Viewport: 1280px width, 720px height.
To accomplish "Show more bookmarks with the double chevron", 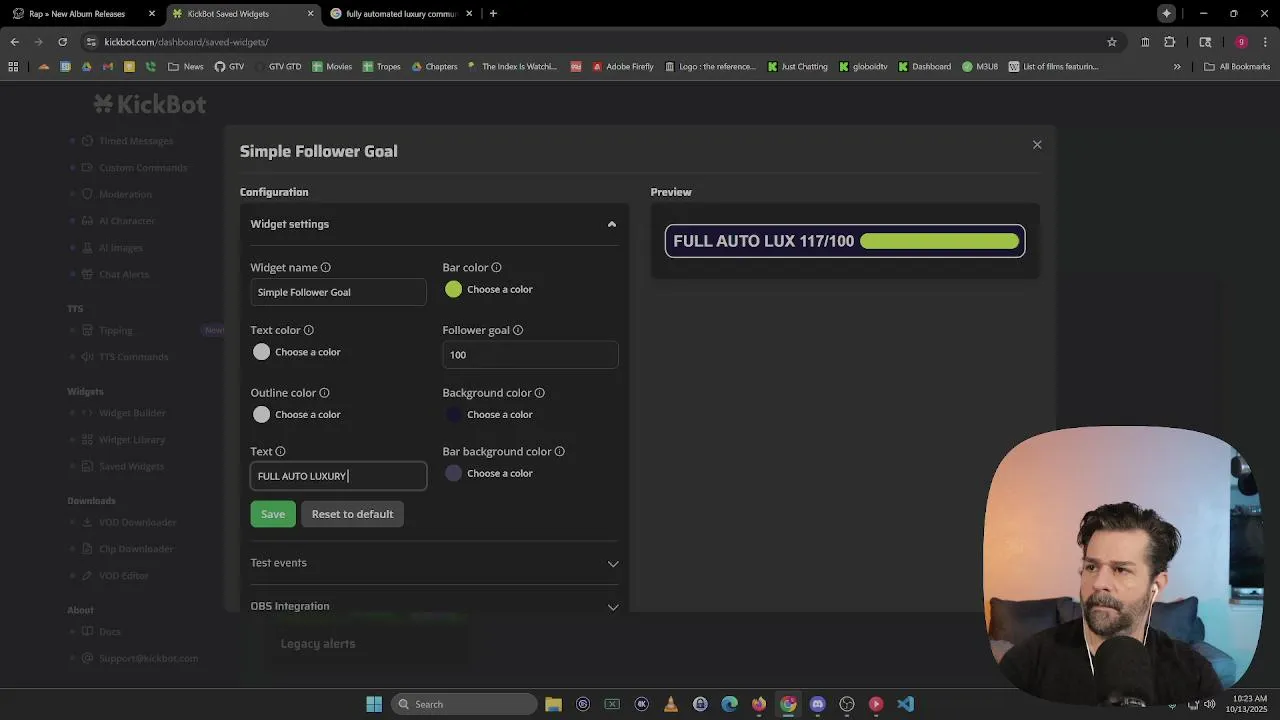I will [x=1177, y=67].
